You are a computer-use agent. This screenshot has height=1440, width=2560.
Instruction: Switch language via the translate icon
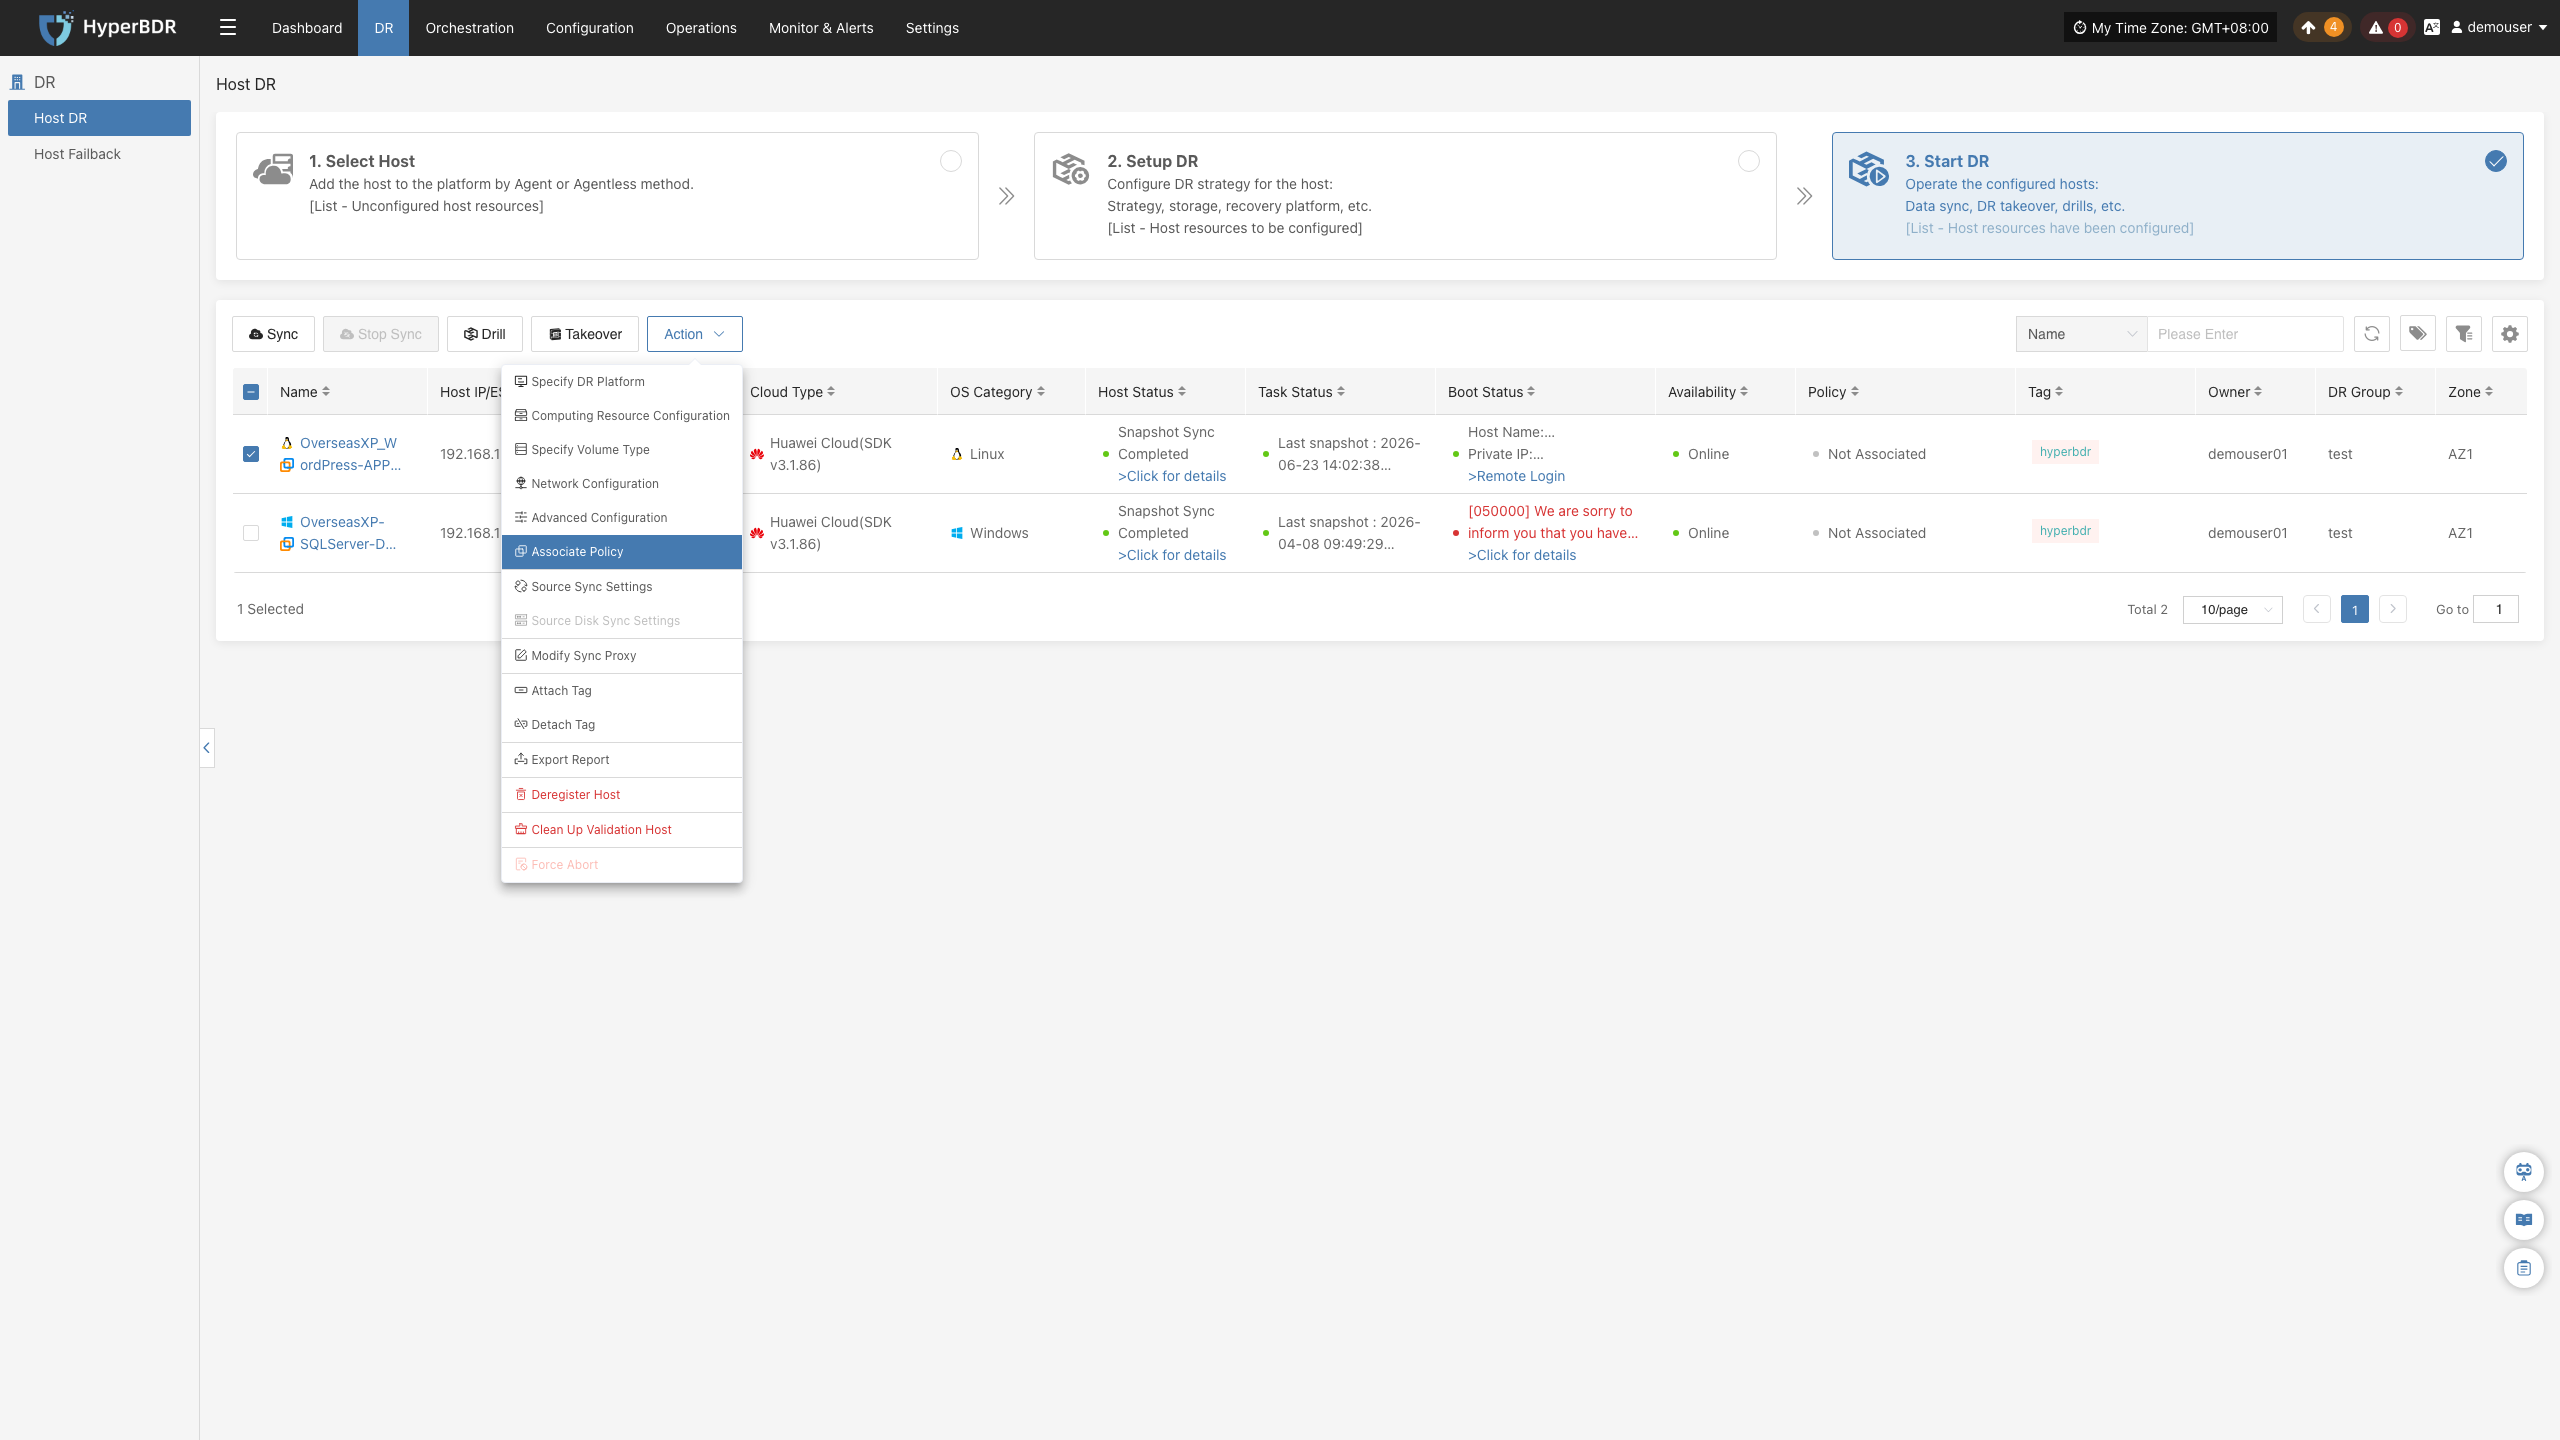click(x=2432, y=28)
